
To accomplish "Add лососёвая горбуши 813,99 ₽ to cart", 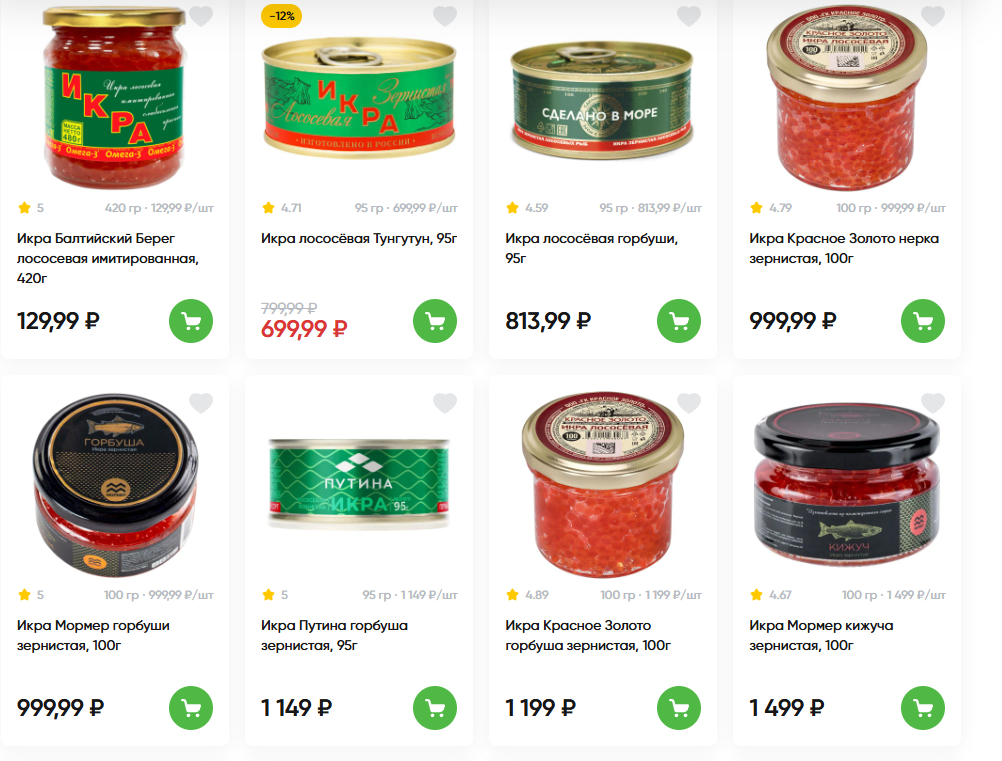I will point(679,321).
